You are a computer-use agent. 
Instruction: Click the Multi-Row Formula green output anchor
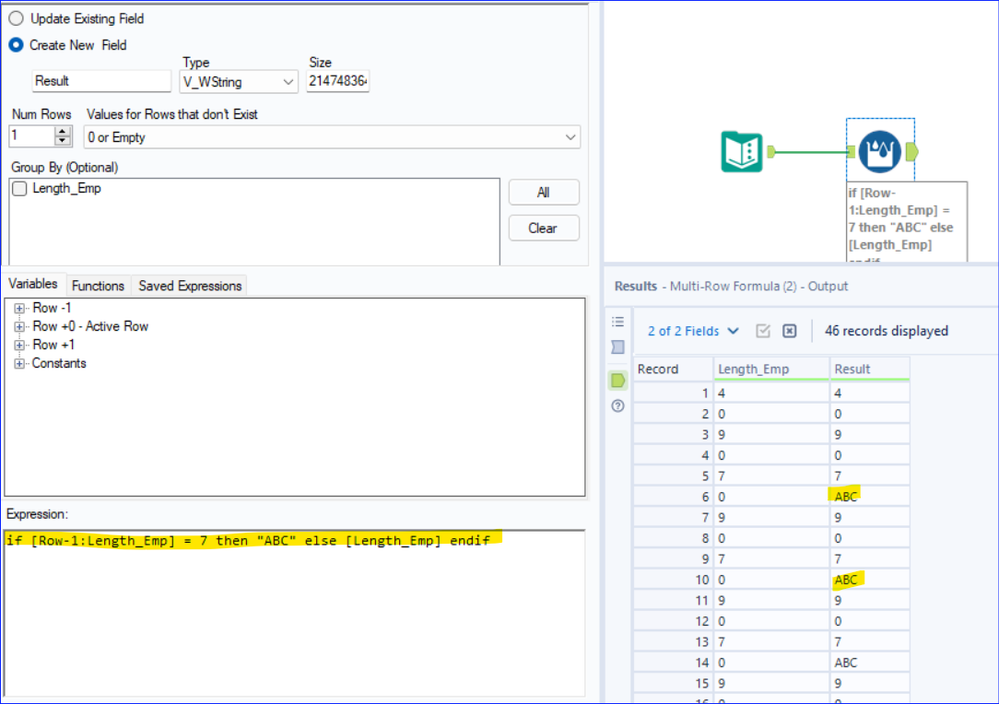tap(912, 152)
